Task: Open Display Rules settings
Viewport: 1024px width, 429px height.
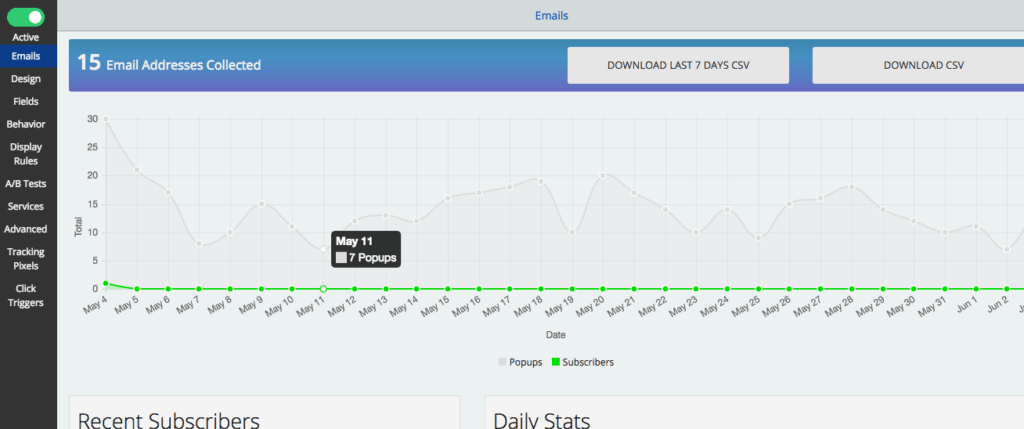Action: tap(25, 154)
